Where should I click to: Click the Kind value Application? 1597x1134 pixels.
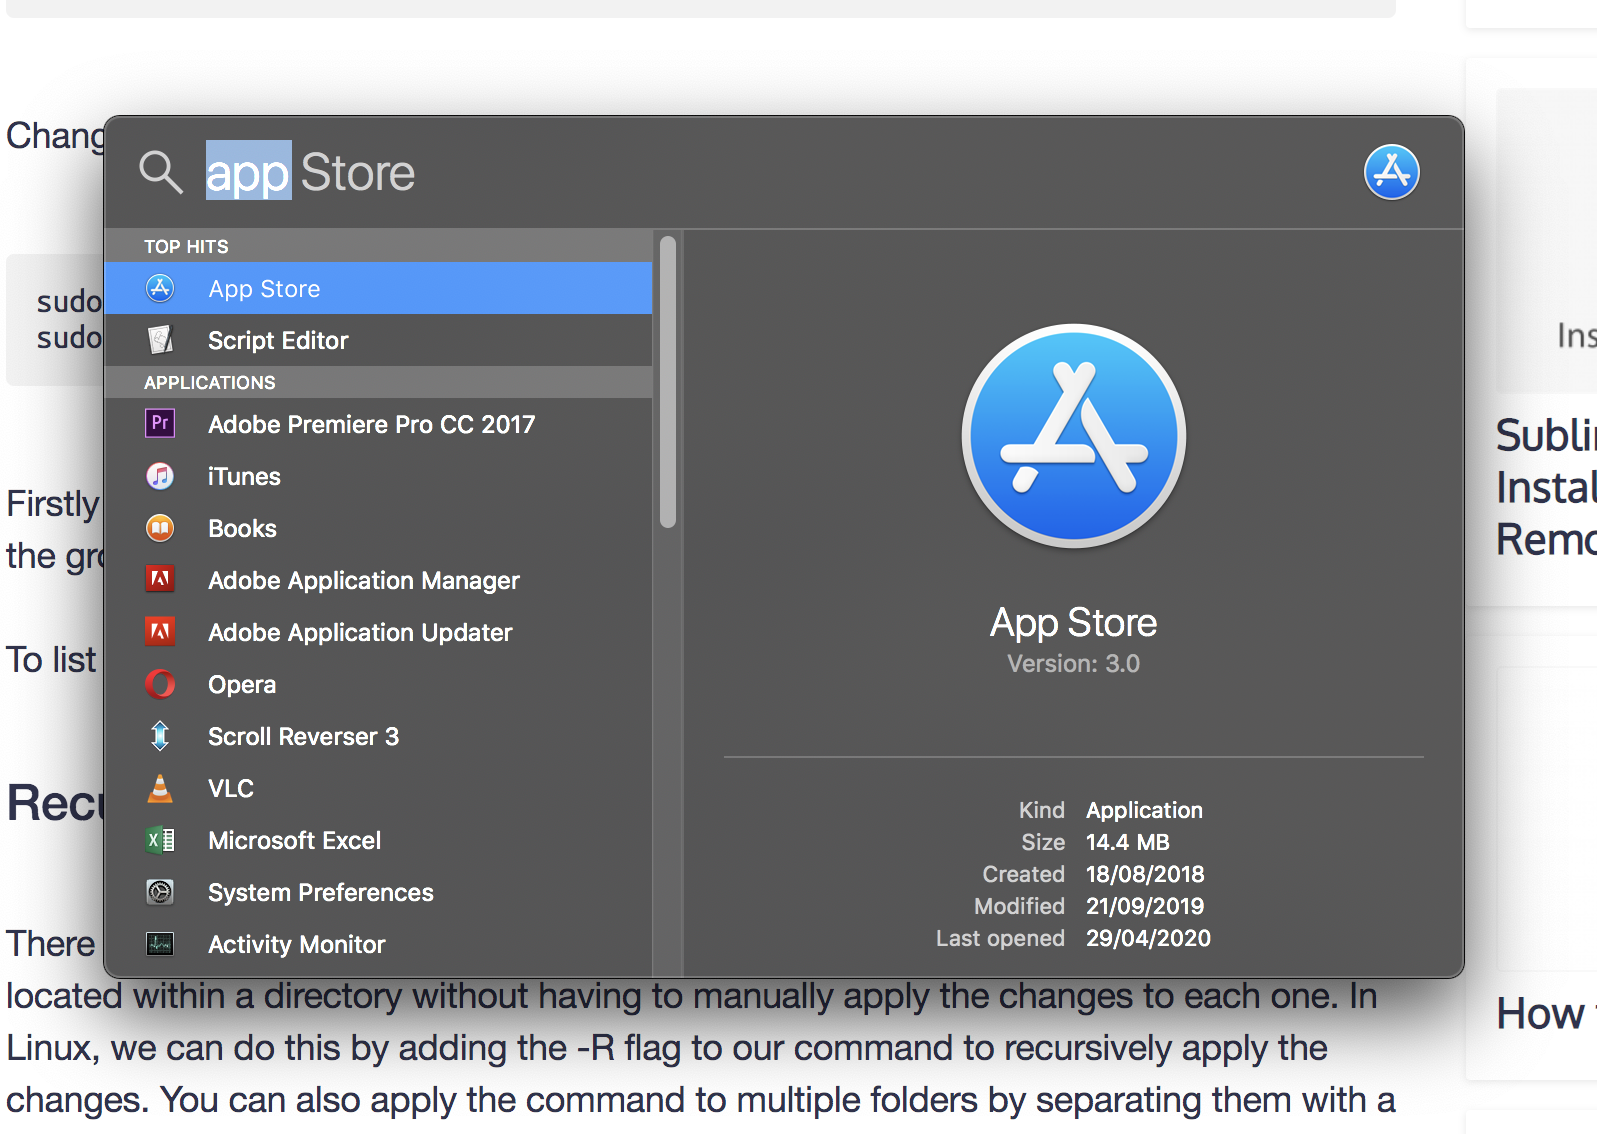[1144, 810]
